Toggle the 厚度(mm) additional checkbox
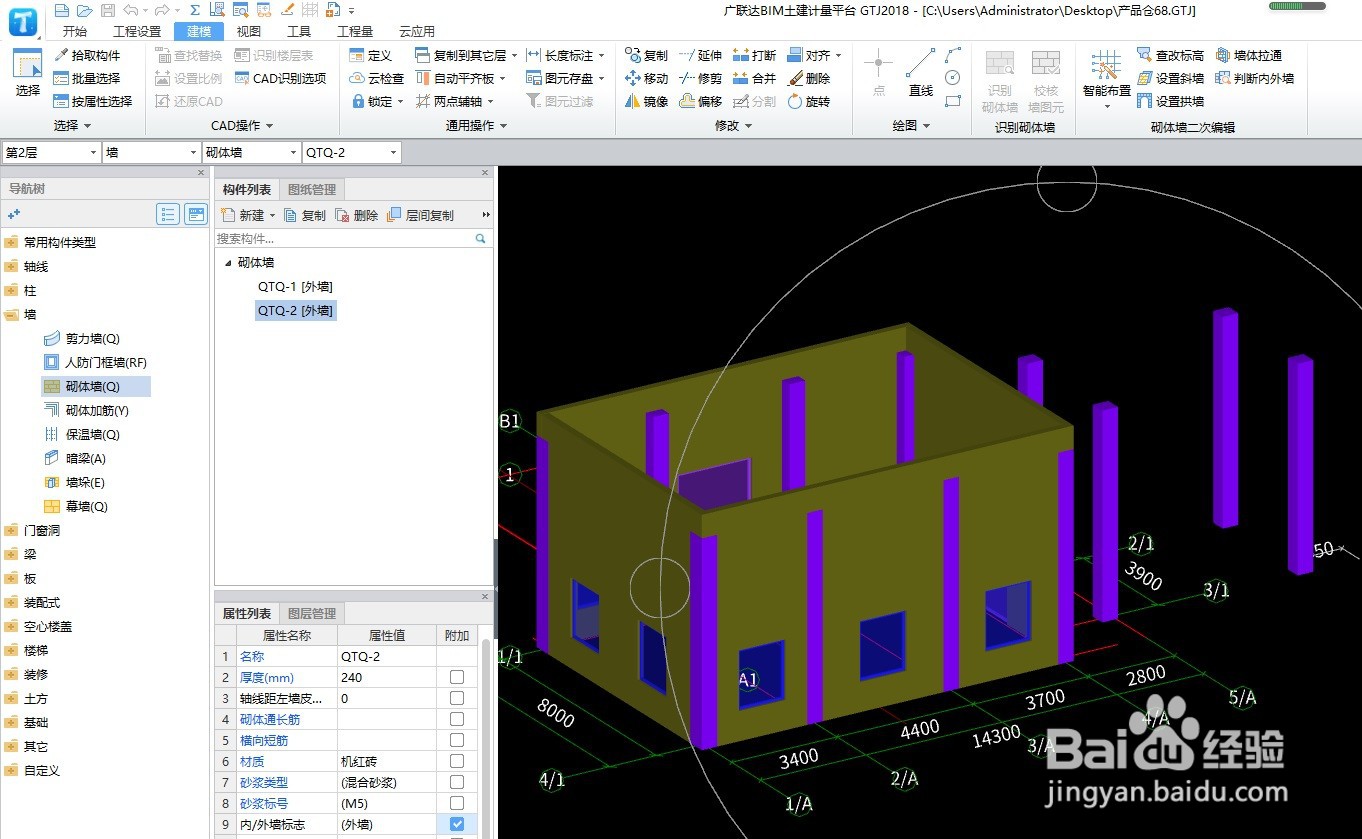 [x=457, y=677]
